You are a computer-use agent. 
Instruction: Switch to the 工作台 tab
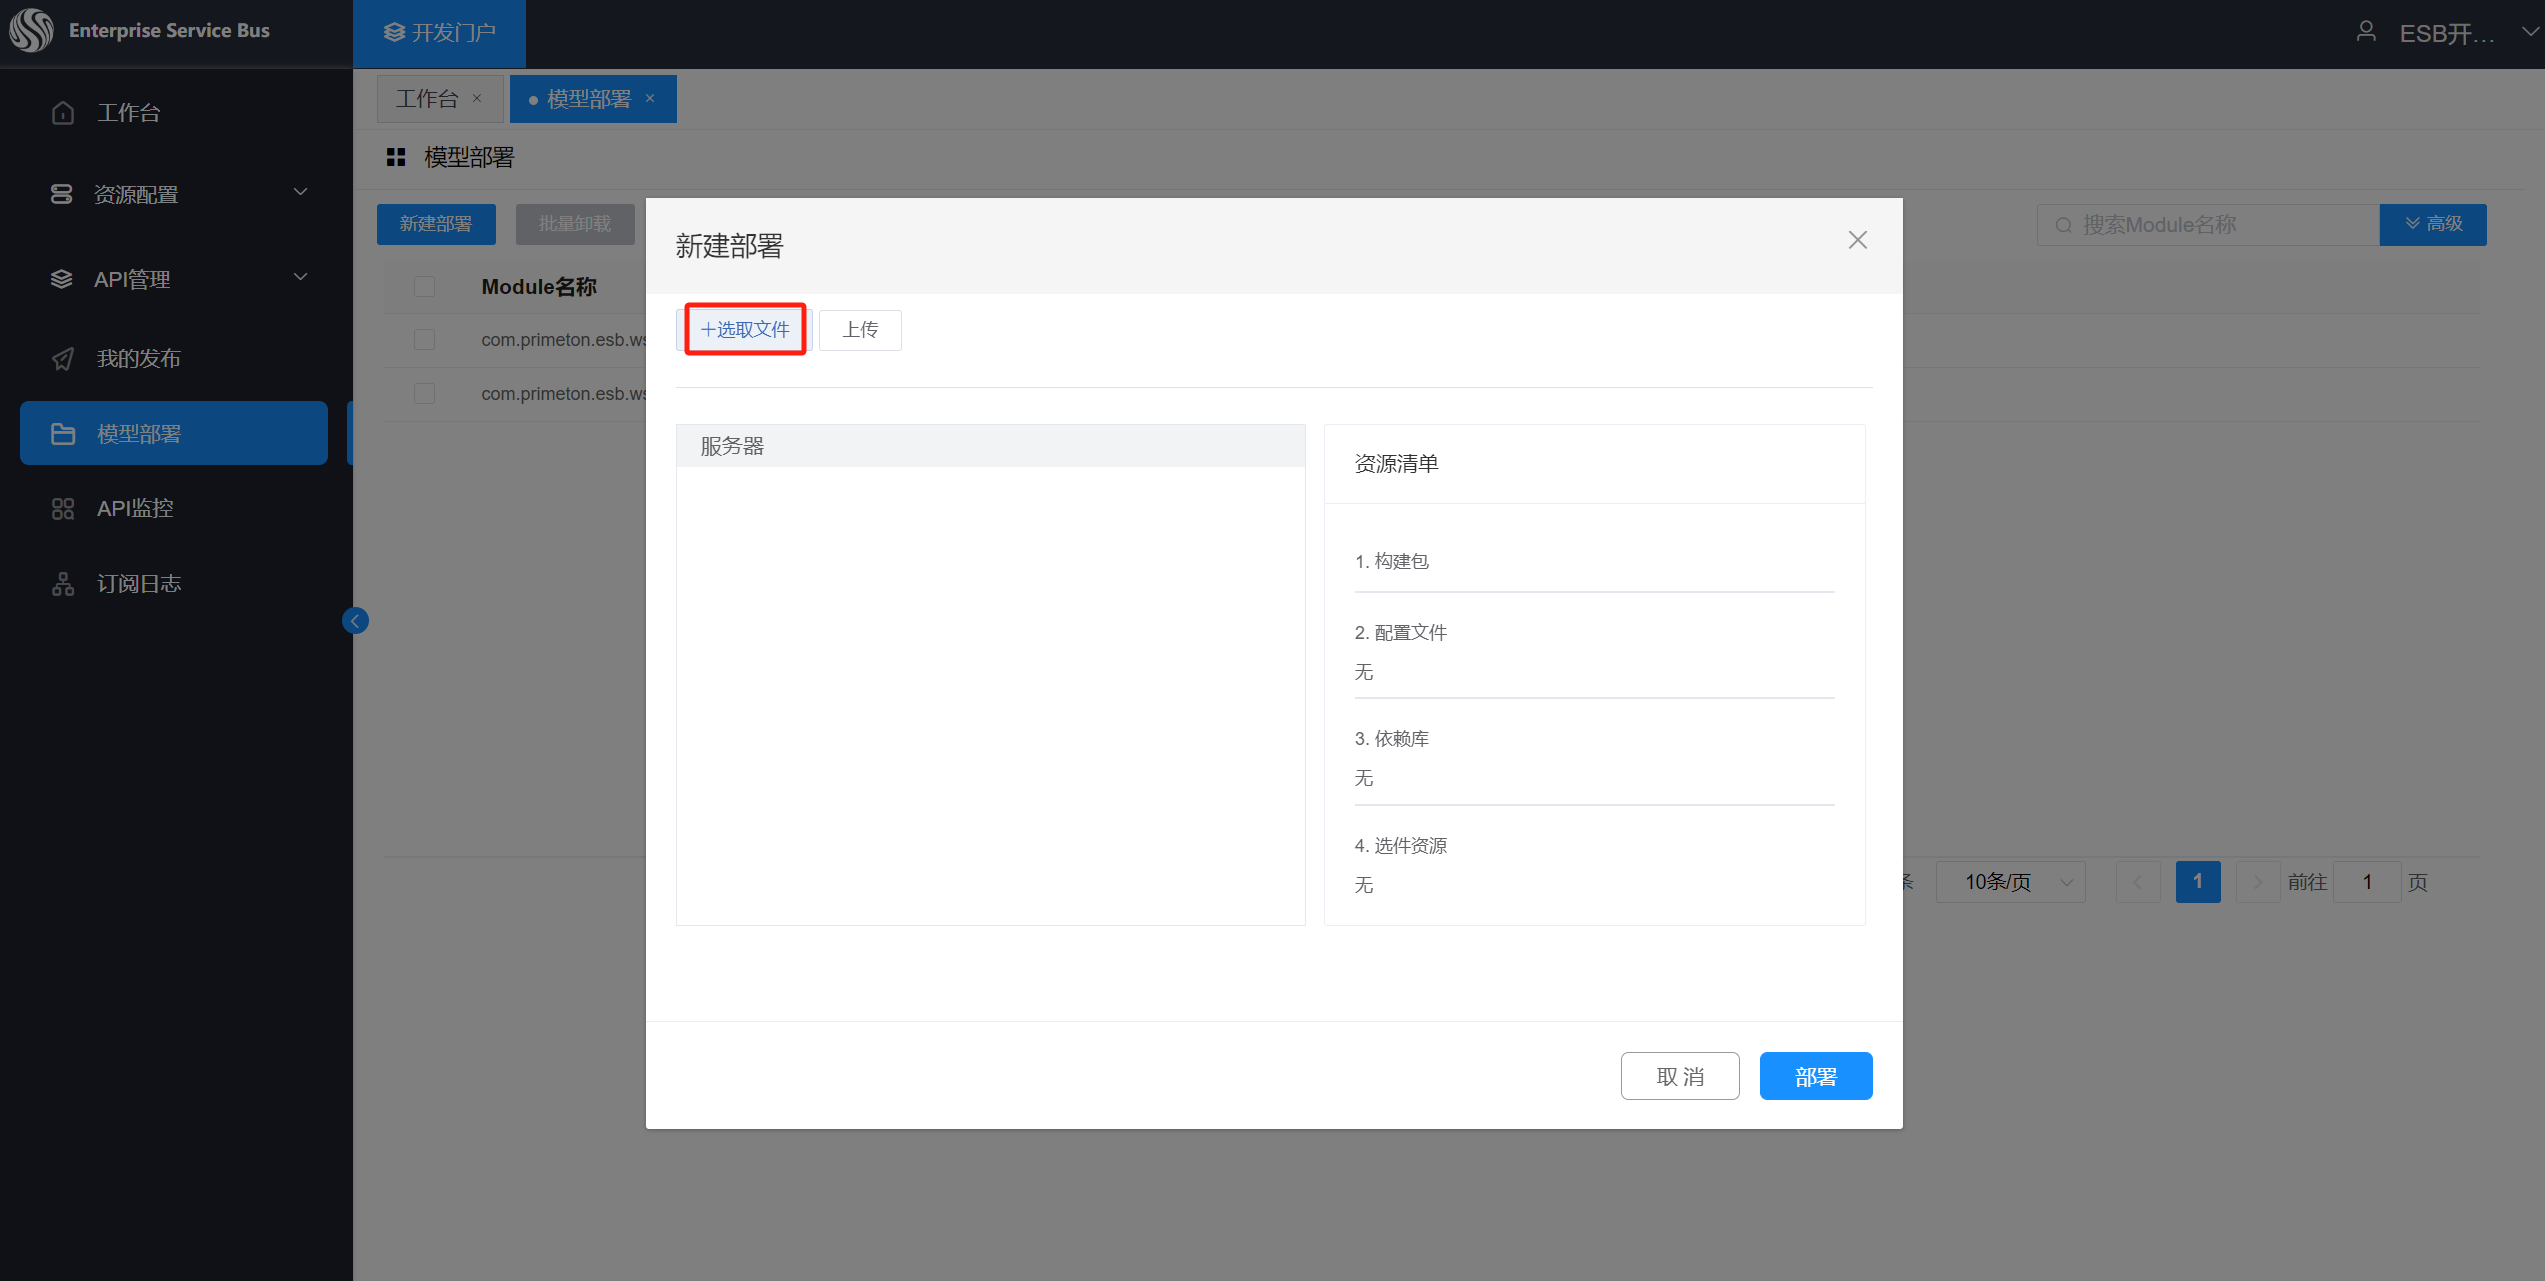coord(427,99)
